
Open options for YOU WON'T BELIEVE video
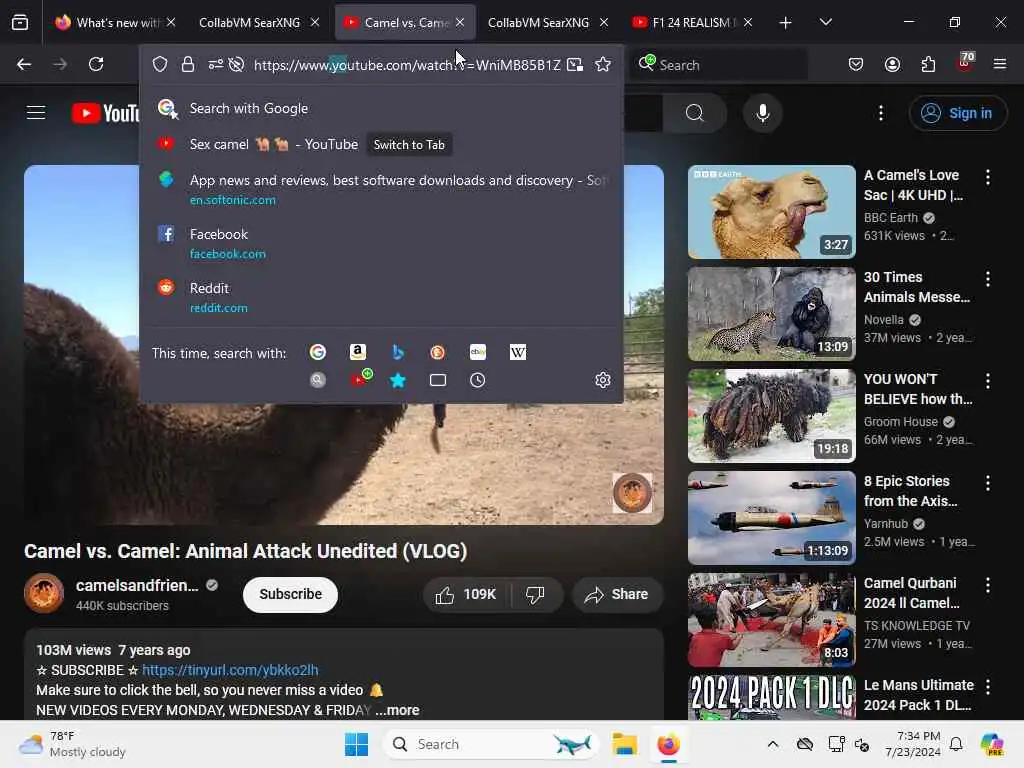[x=987, y=381]
